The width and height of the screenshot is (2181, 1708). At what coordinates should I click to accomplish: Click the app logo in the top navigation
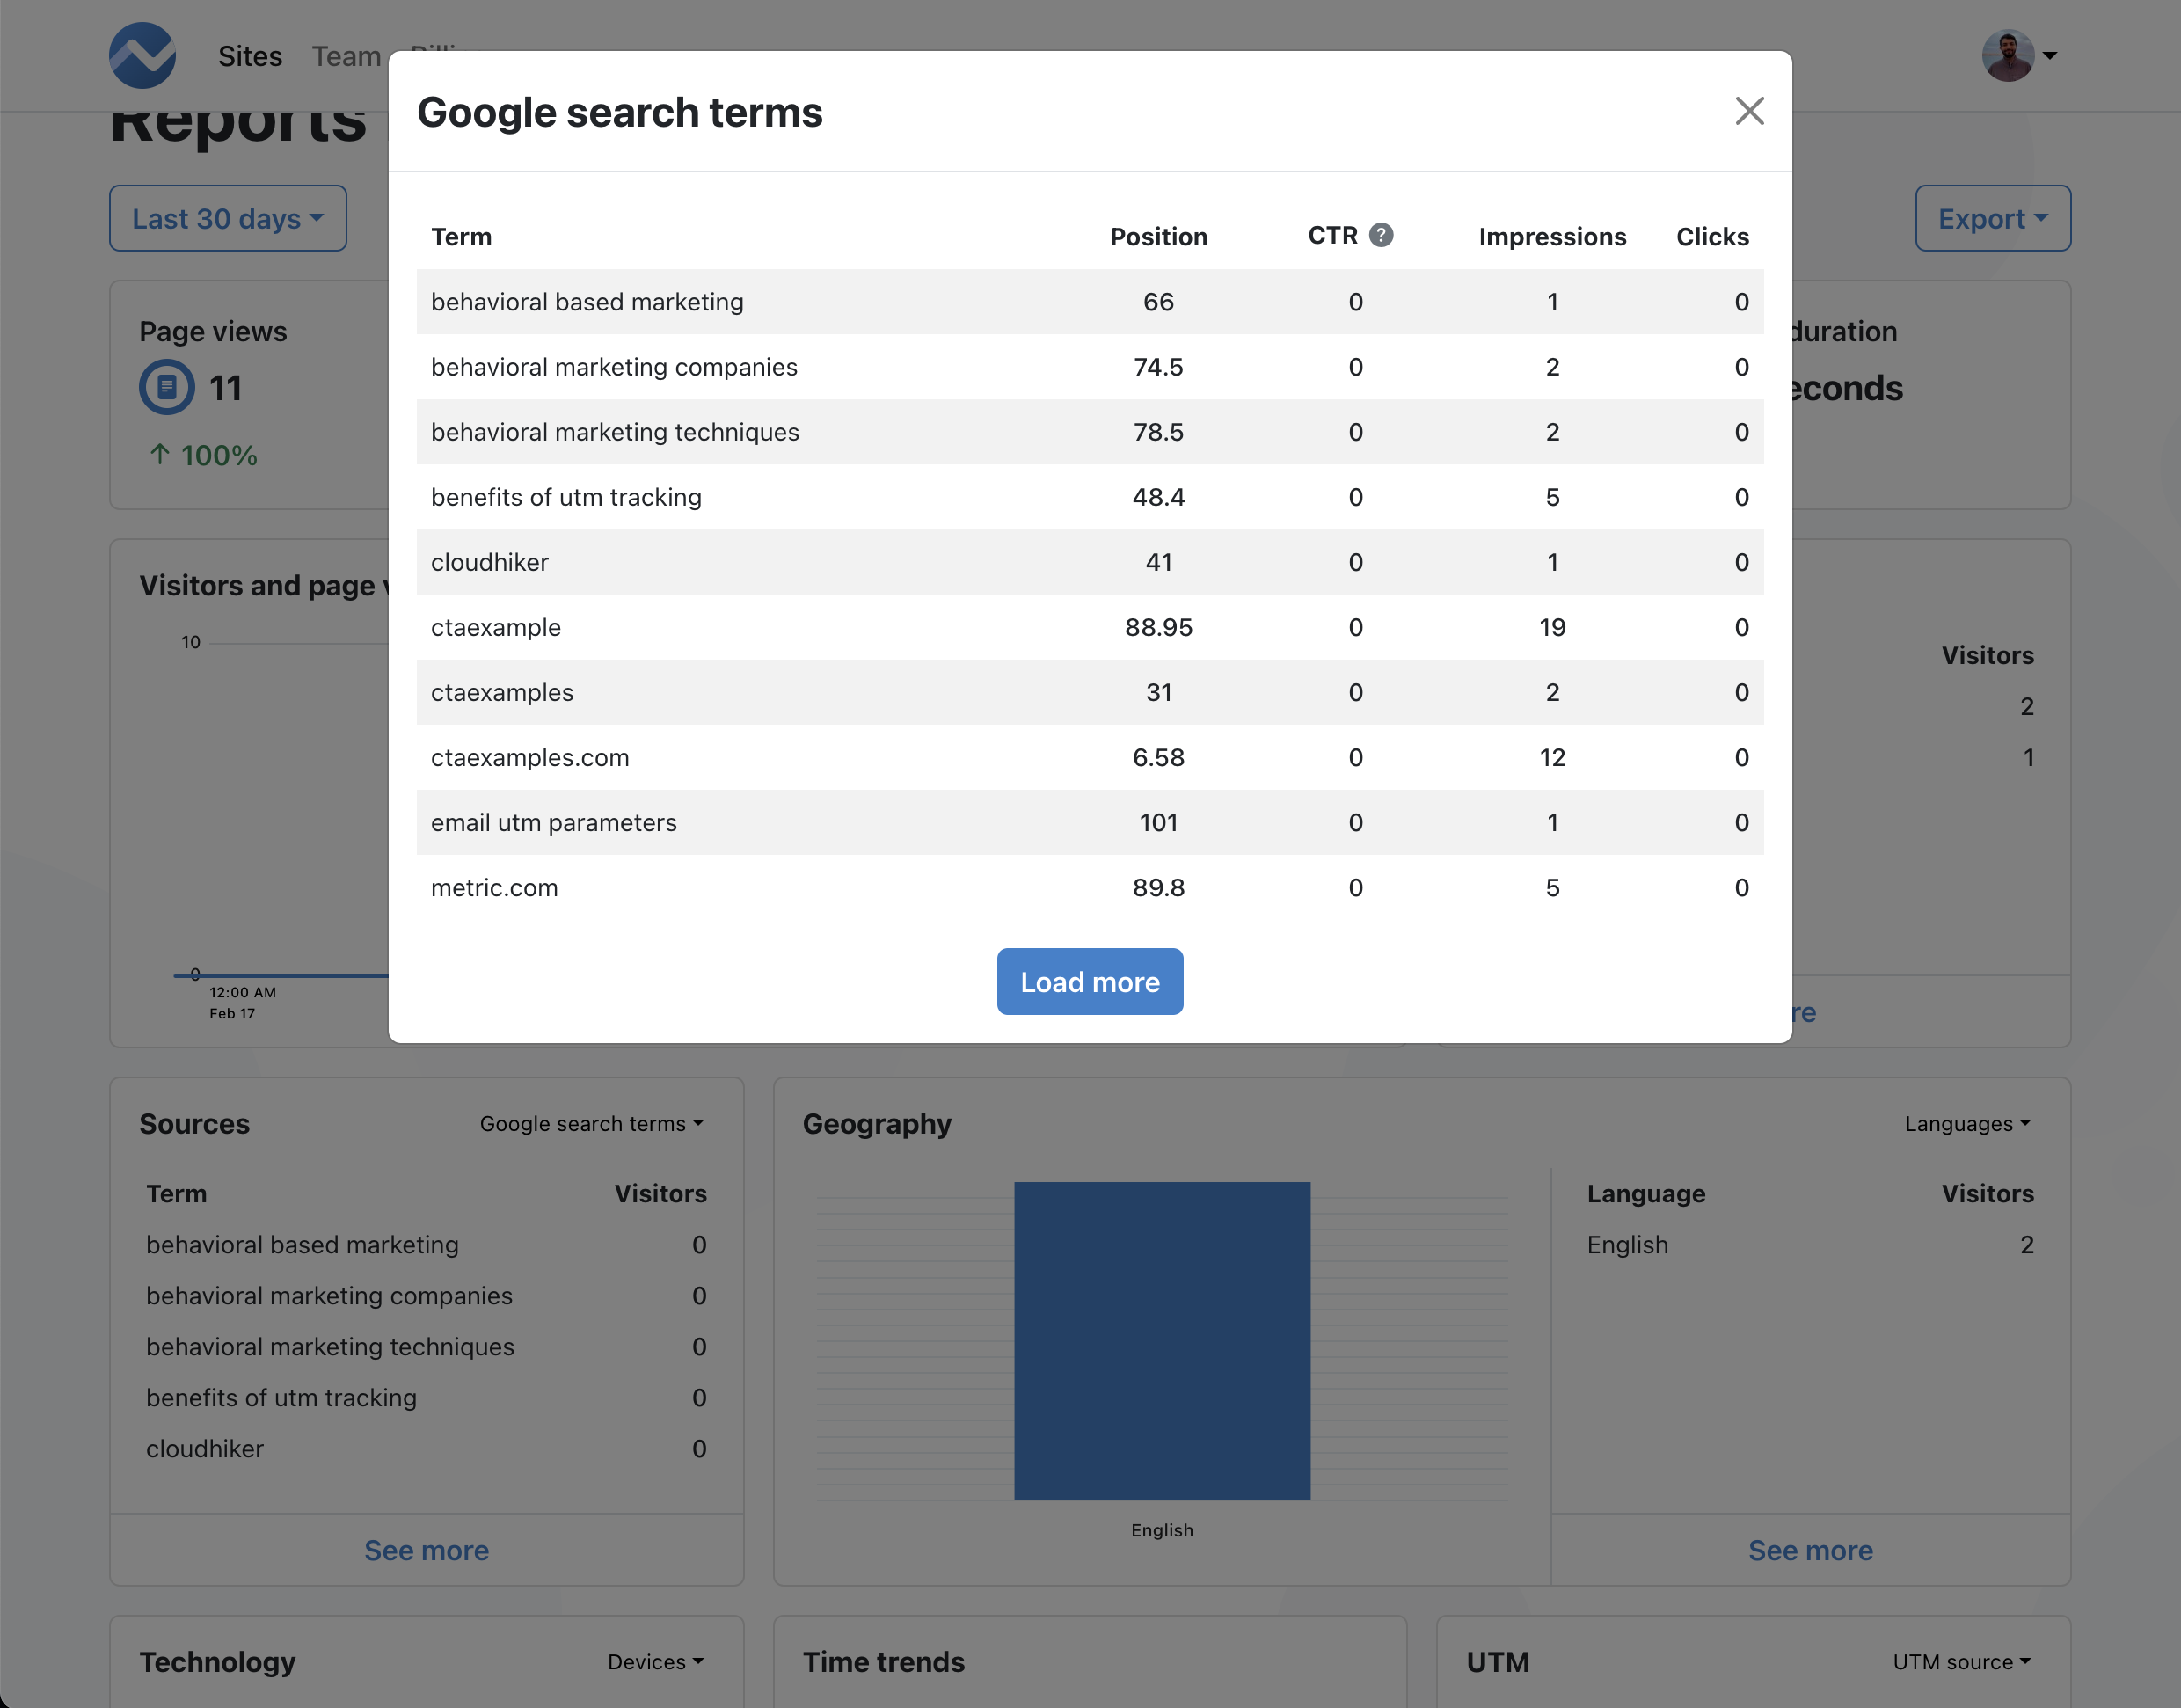coord(142,55)
